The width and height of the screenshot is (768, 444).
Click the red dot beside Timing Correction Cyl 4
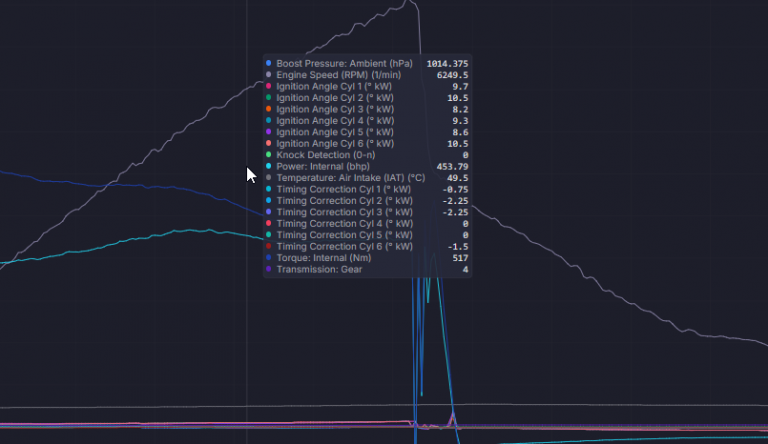(x=268, y=223)
